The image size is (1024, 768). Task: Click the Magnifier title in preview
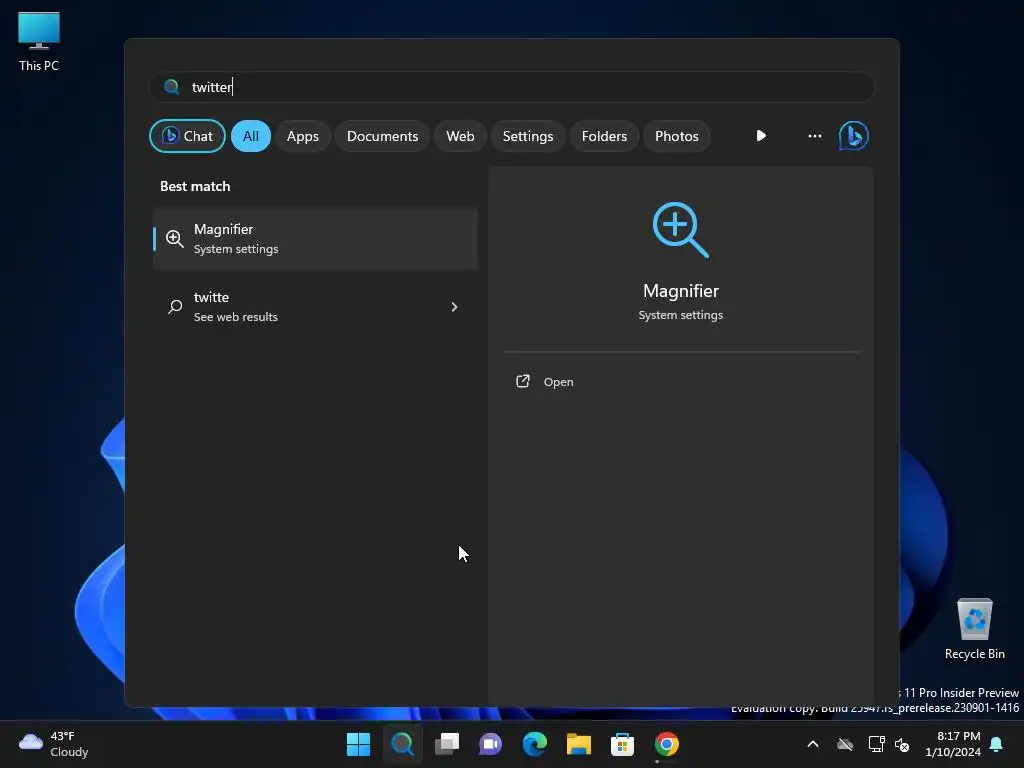680,291
